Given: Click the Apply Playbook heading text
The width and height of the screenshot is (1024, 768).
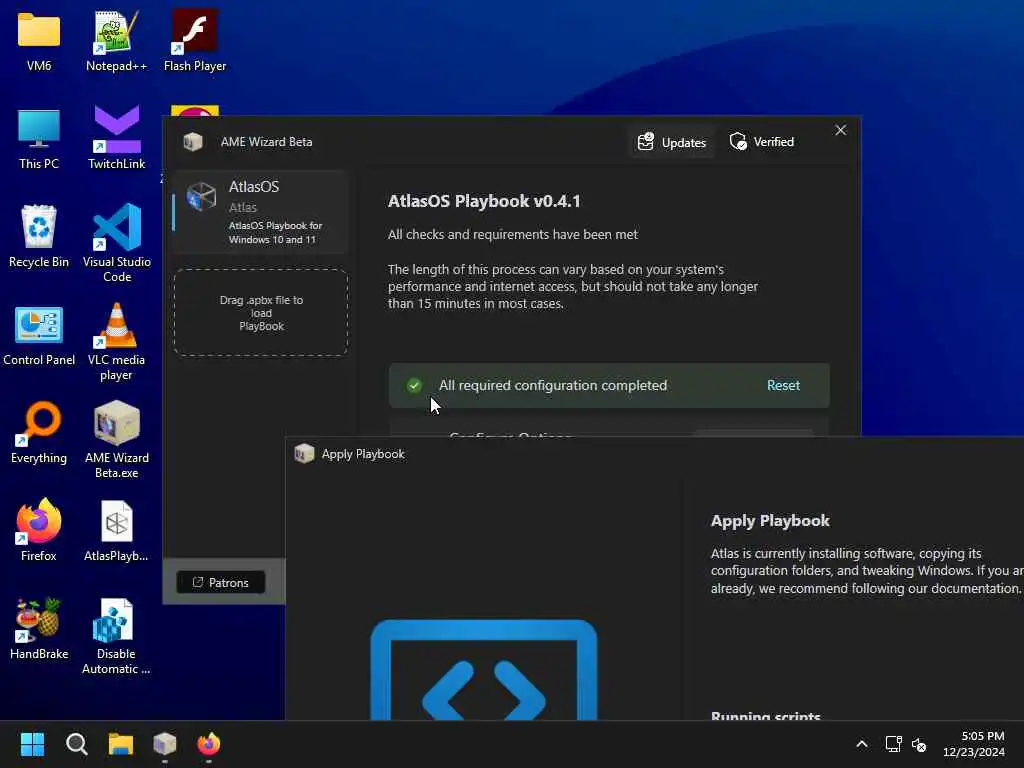Looking at the screenshot, I should [x=770, y=521].
